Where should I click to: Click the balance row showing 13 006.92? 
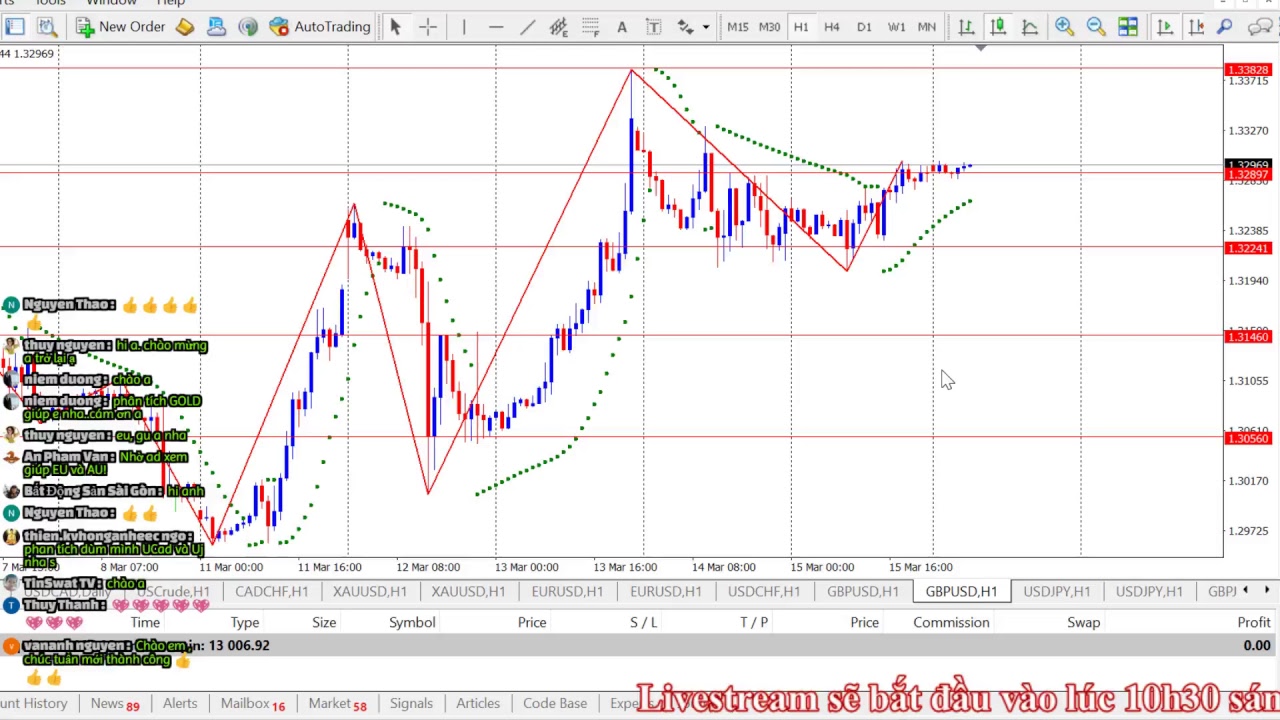[x=640, y=646]
